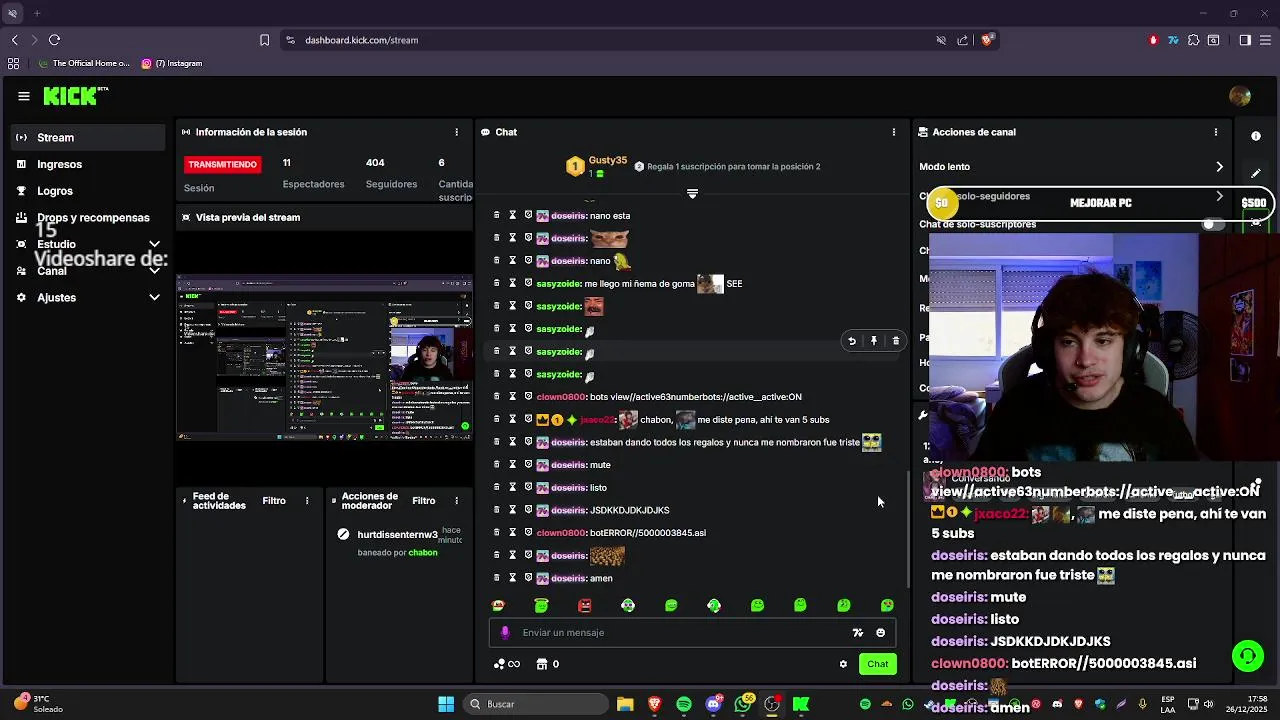1280x720 pixels.
Task: Click the Windows taskbar Buscar search box
Action: pyautogui.click(x=538, y=704)
